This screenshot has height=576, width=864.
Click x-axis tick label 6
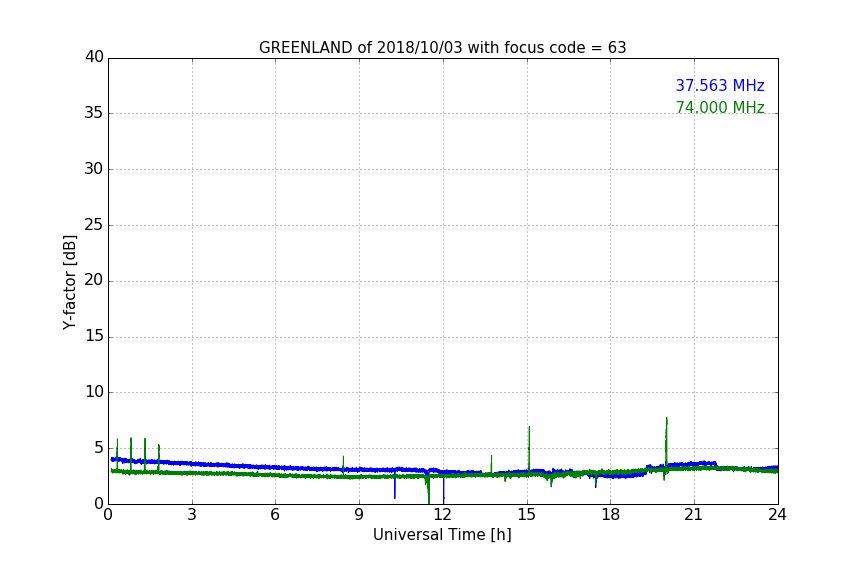click(275, 515)
